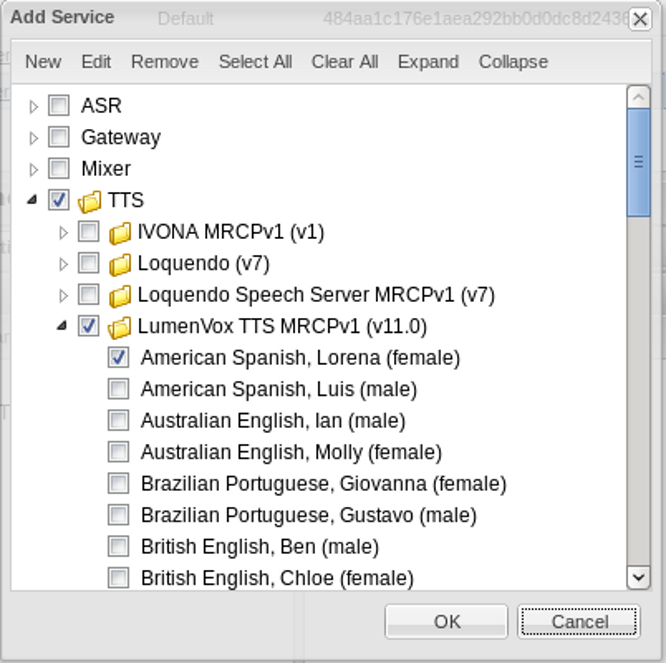Click Select All in the toolbar
The image size is (666, 663).
click(255, 62)
